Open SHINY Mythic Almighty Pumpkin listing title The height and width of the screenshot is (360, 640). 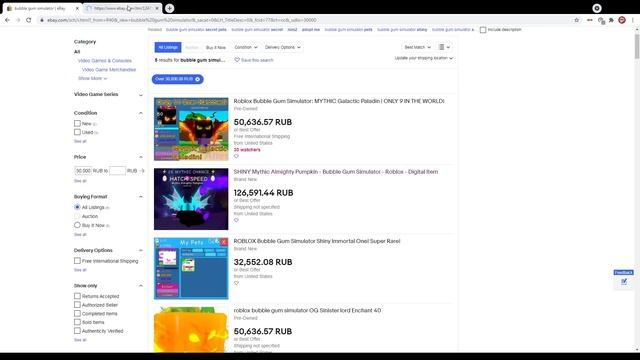point(336,172)
